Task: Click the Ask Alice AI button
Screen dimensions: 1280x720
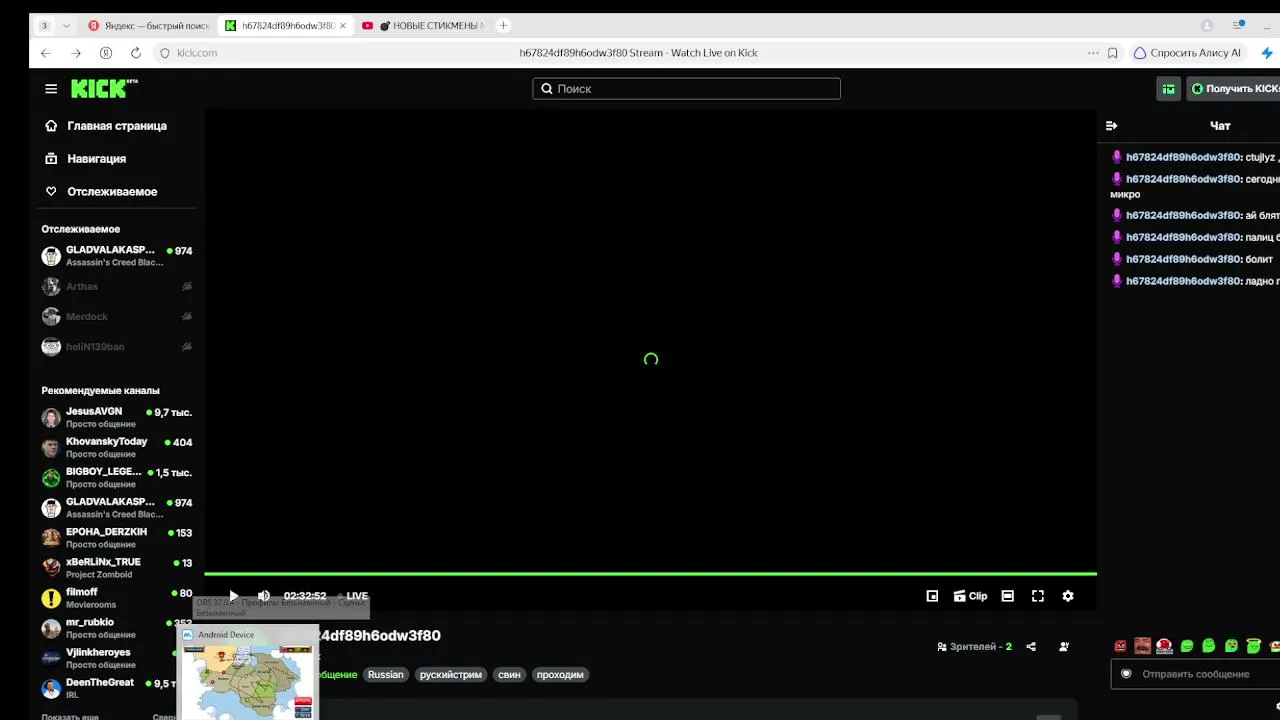Action: click(1187, 53)
